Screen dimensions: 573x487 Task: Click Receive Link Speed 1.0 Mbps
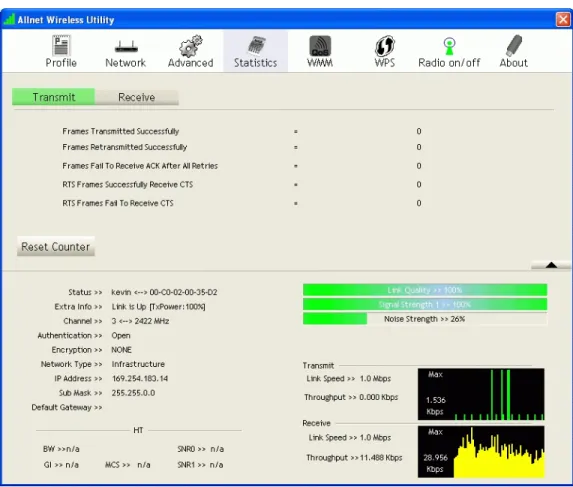(x=349, y=438)
